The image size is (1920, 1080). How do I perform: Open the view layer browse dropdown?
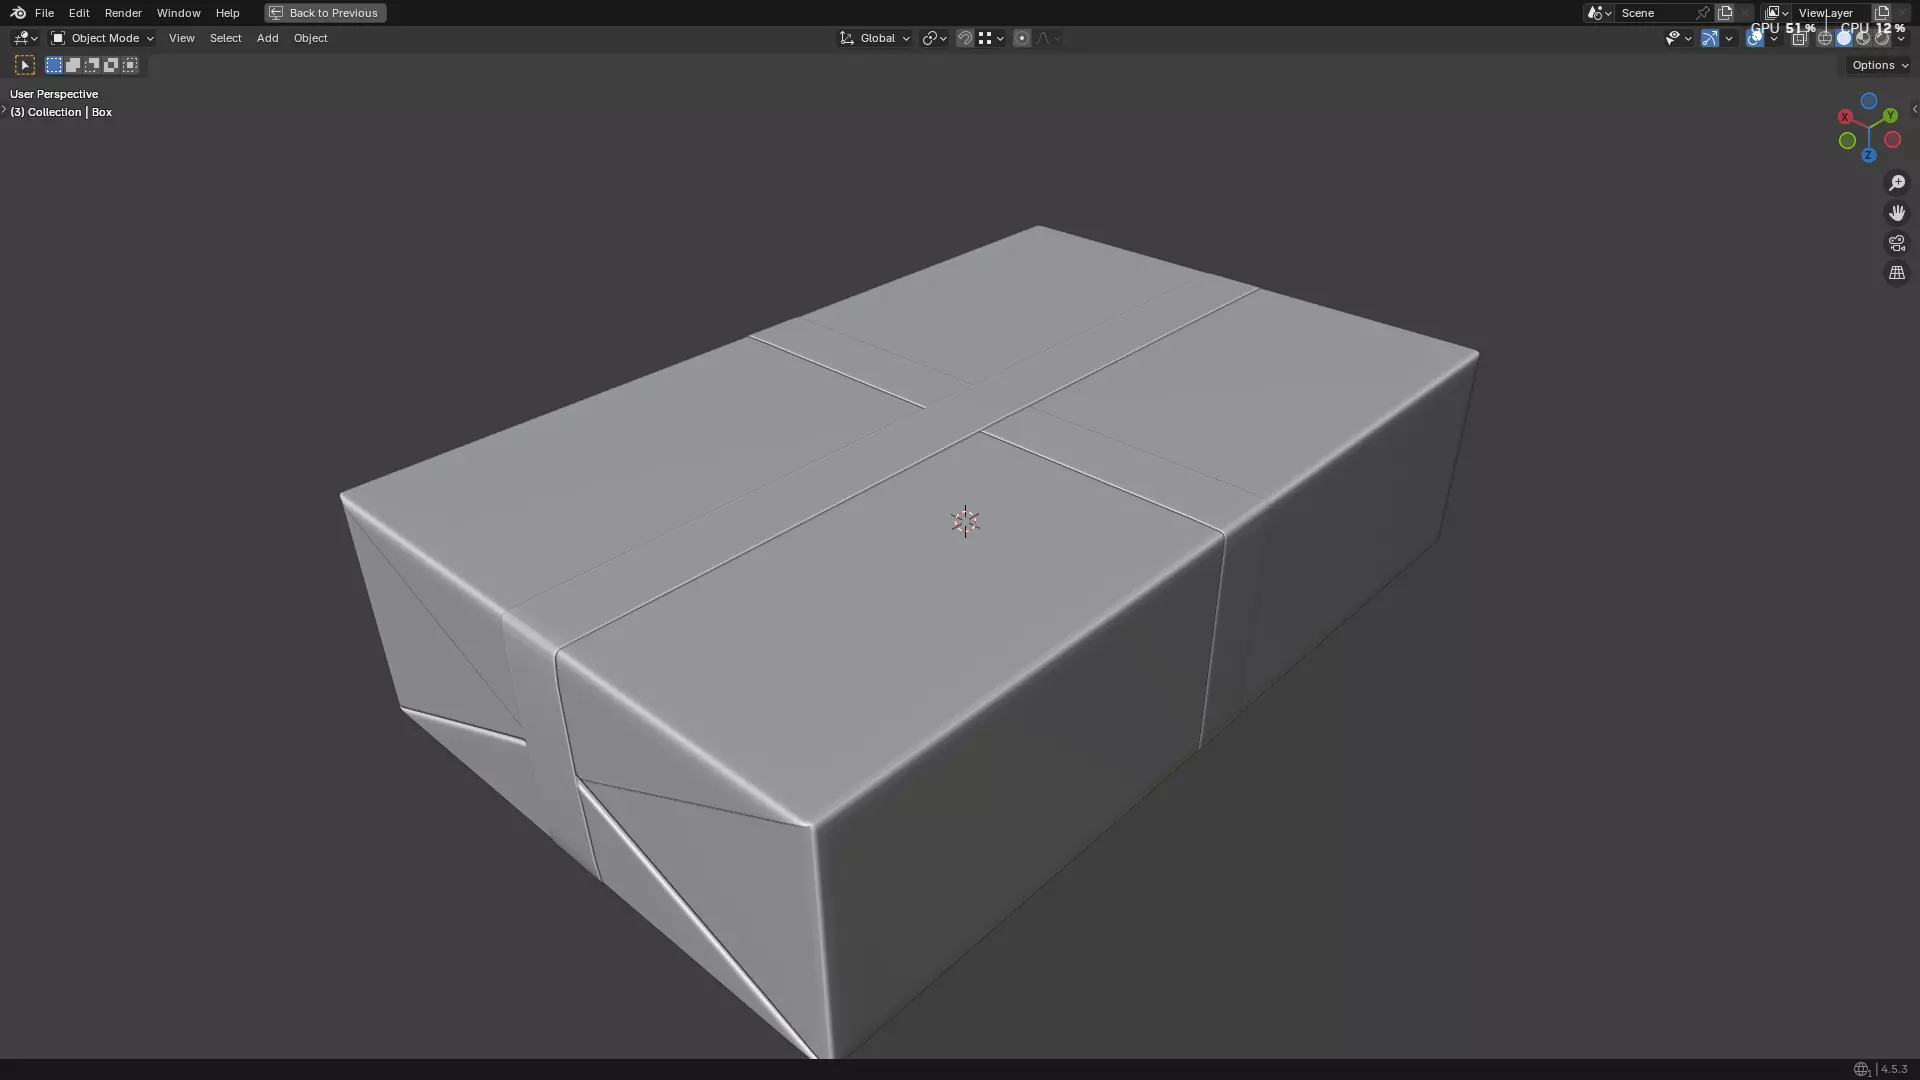(x=1776, y=13)
